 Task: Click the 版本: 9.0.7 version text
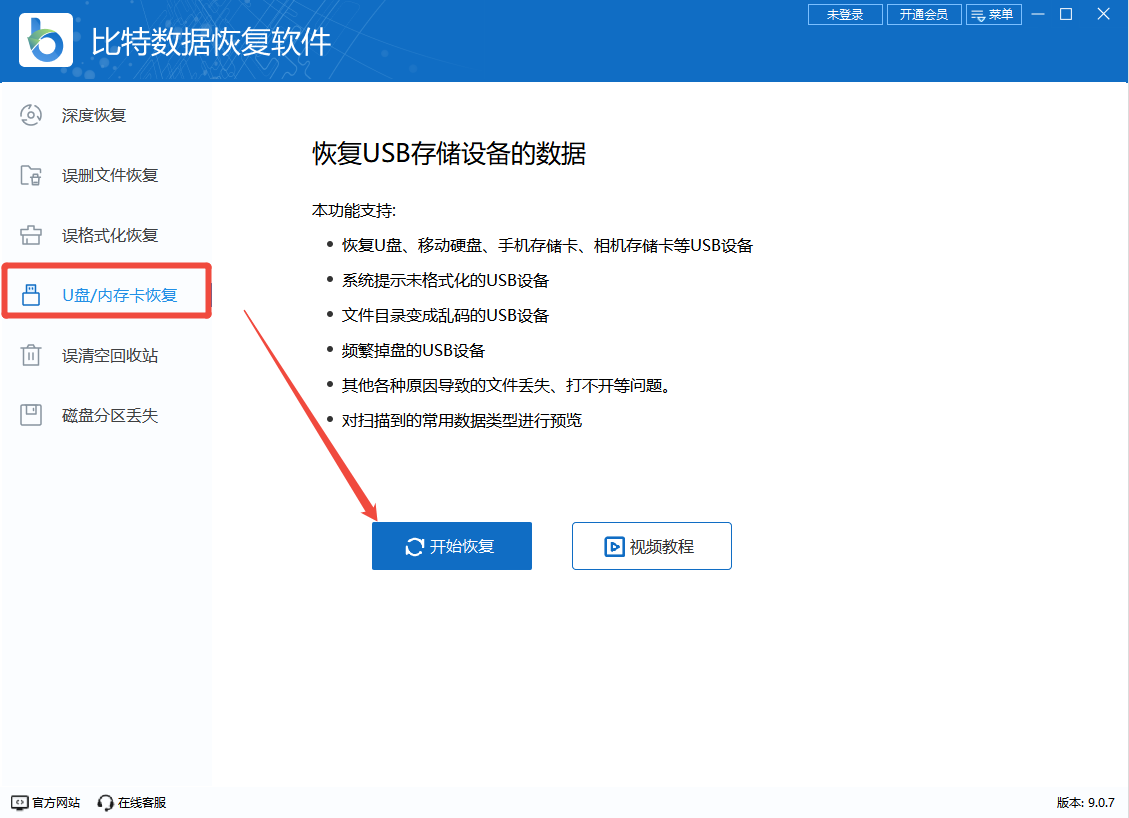[x=1085, y=802]
